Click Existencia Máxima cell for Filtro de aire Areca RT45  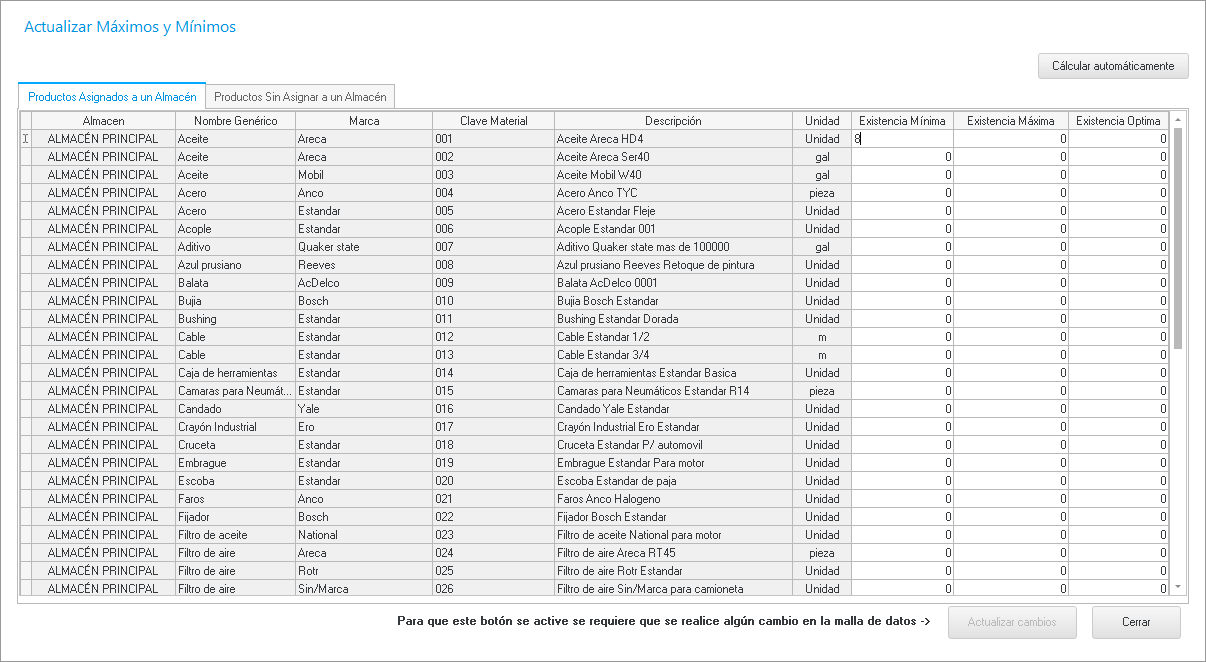1010,553
